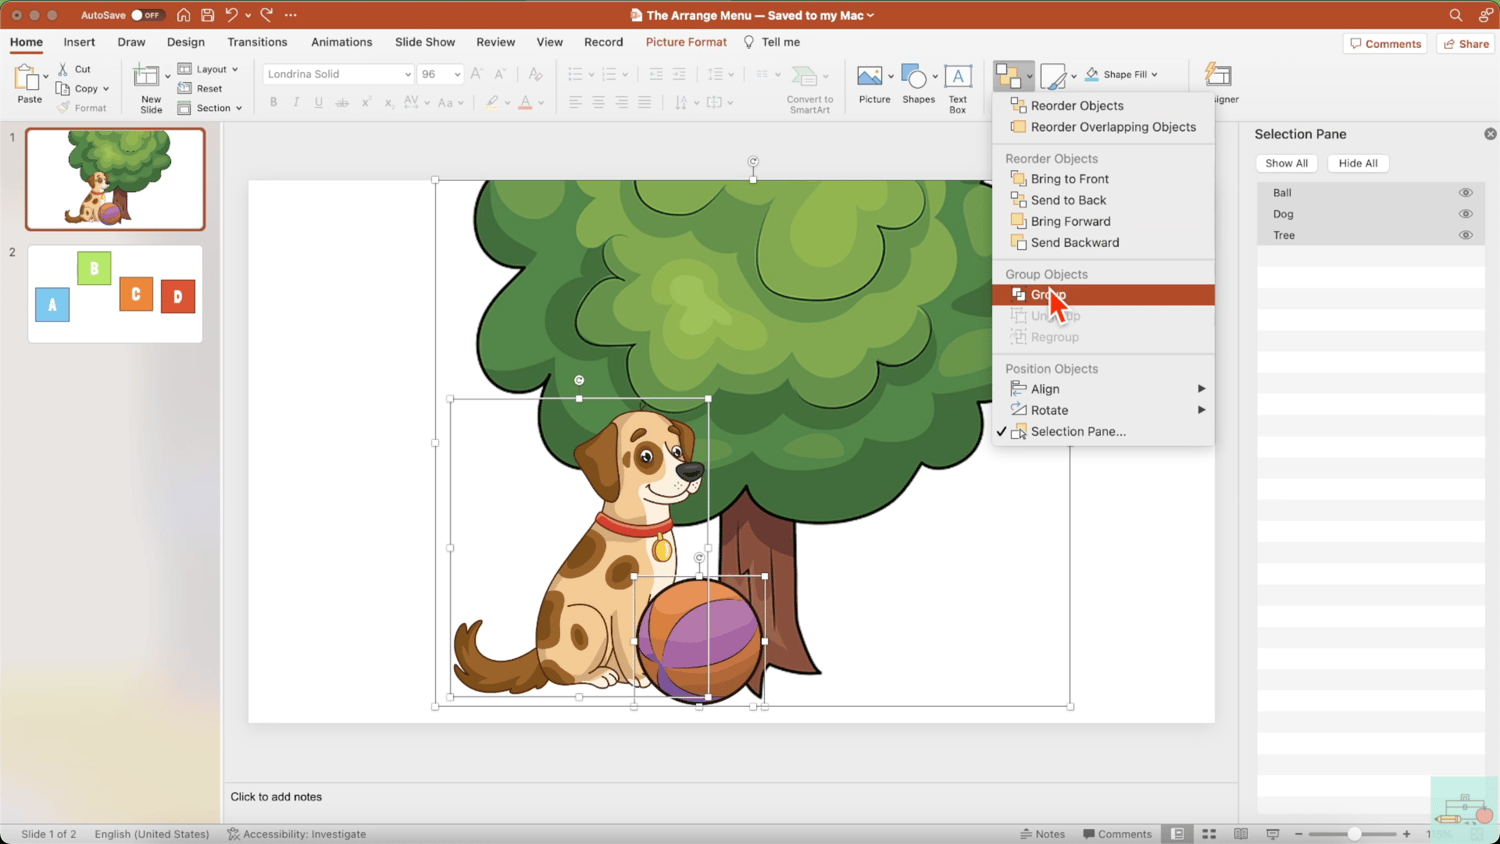The width and height of the screenshot is (1500, 844).
Task: Click Accessibility: Investigate in status bar
Action: pyautogui.click(x=297, y=834)
